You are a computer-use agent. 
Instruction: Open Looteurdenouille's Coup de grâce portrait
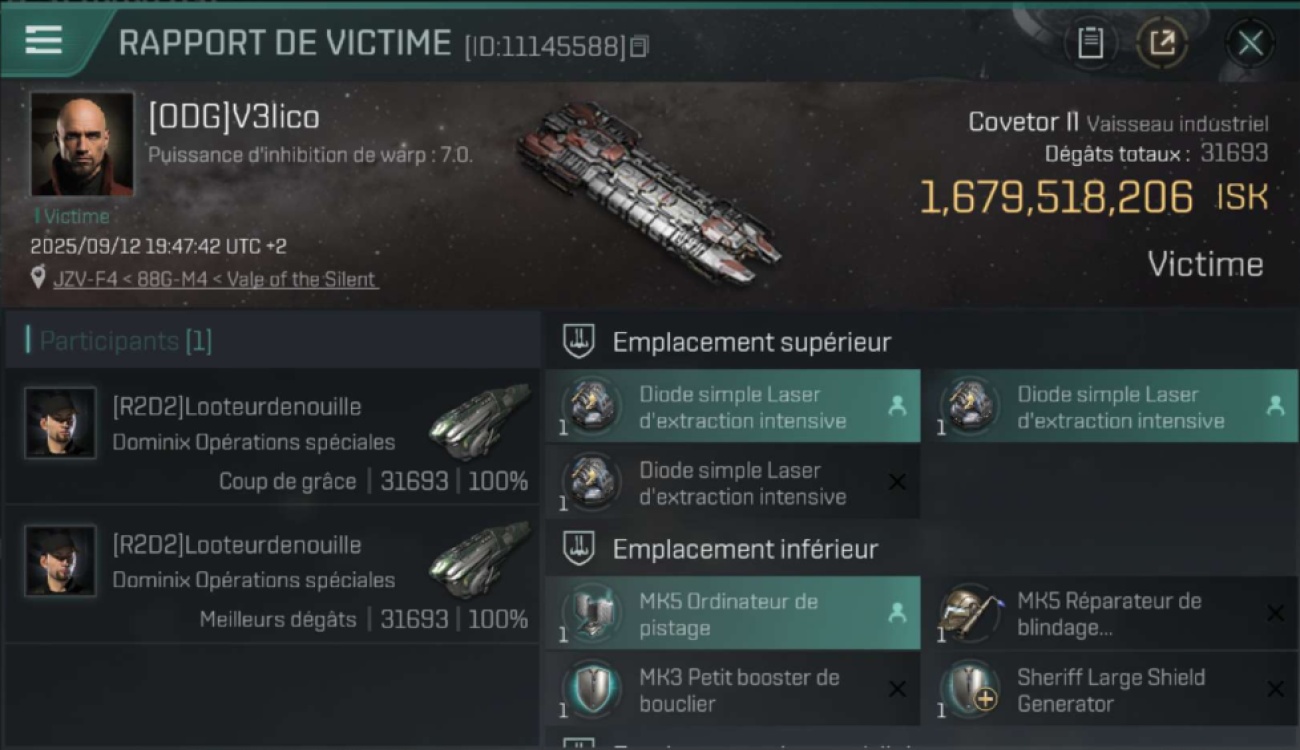click(x=61, y=423)
